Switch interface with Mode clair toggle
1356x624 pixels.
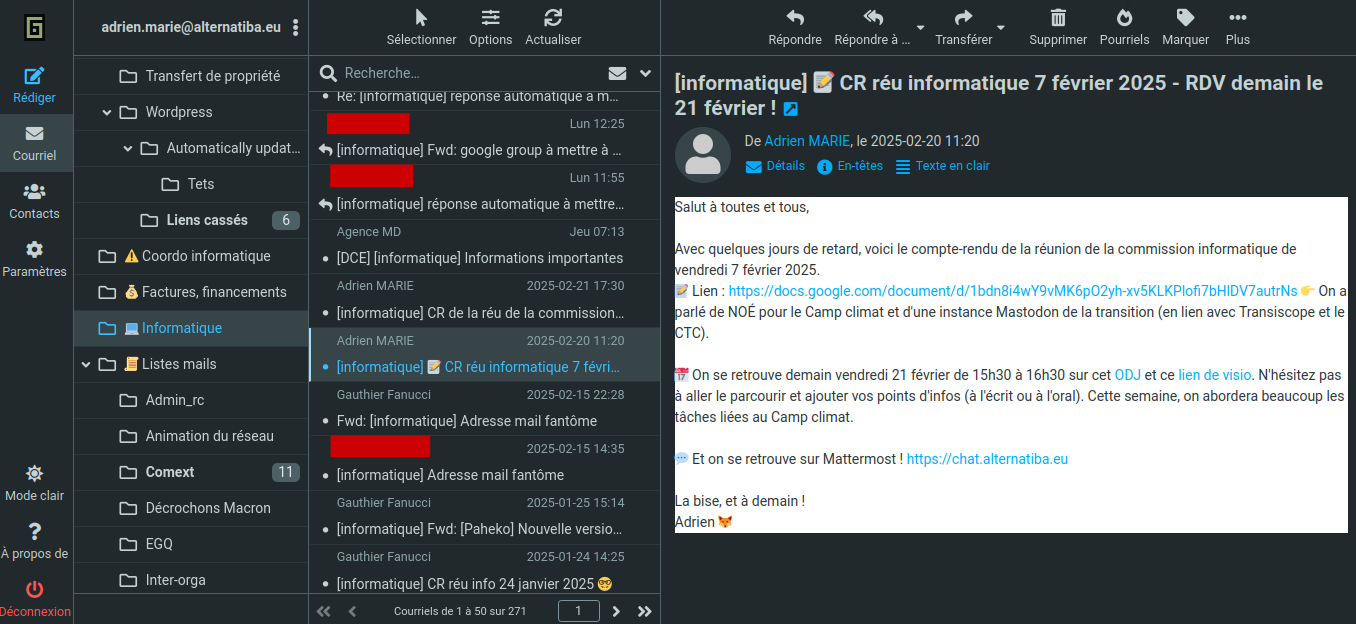pos(35,480)
